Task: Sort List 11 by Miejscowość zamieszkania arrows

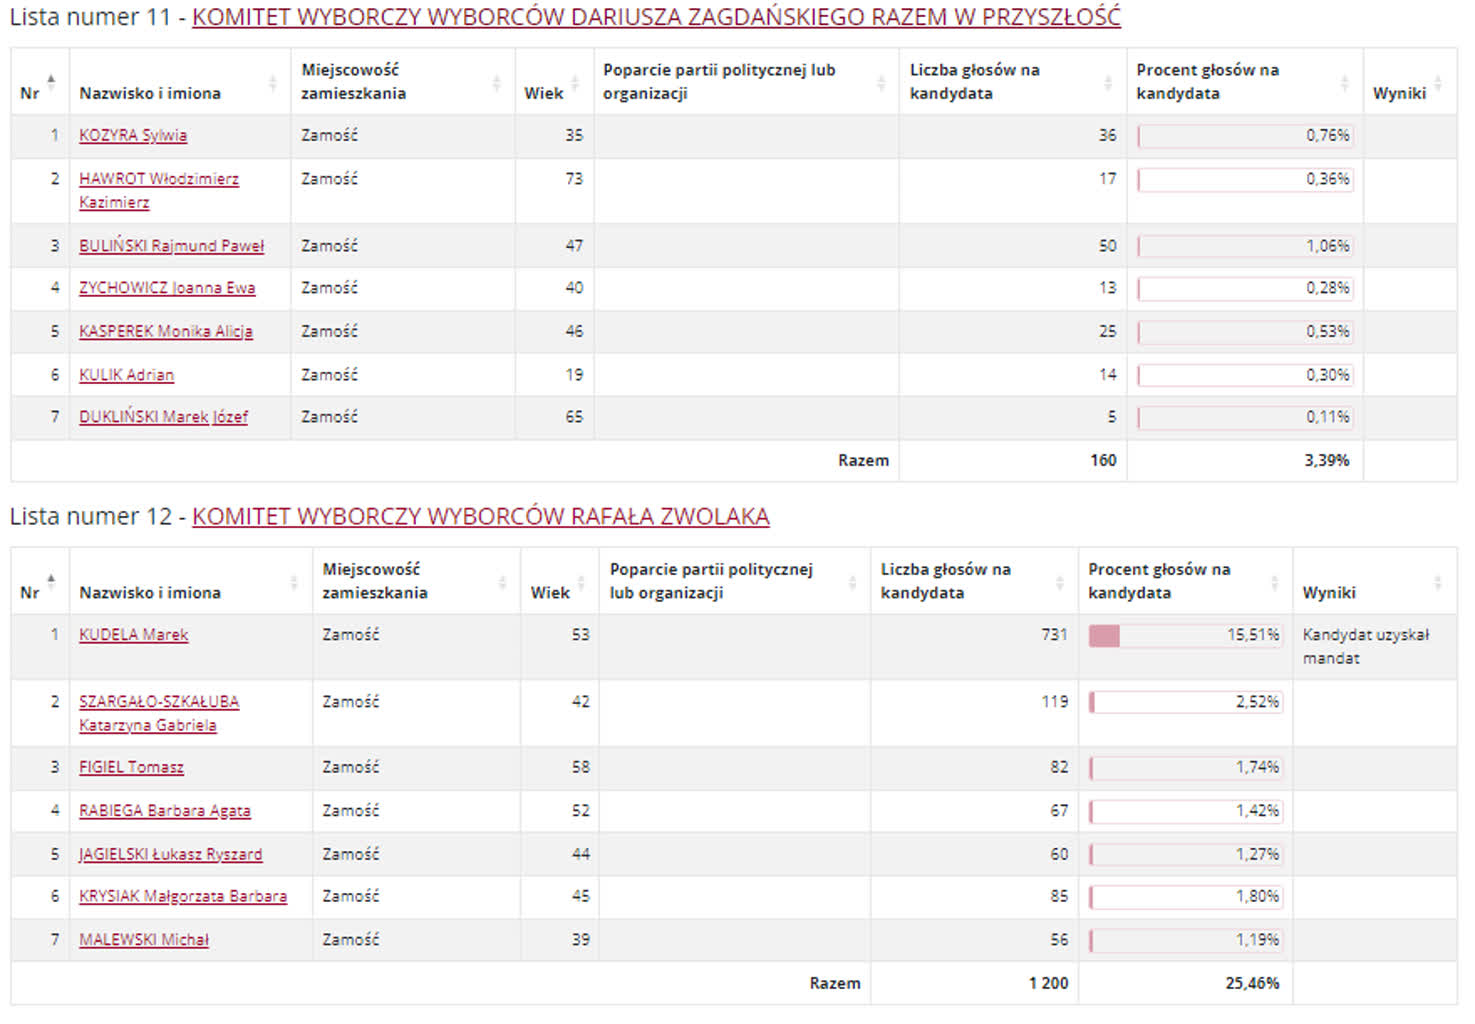Action: 496,82
